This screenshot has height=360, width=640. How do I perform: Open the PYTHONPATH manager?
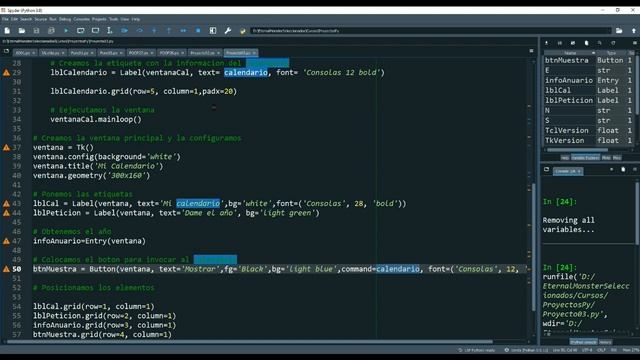pos(242,31)
